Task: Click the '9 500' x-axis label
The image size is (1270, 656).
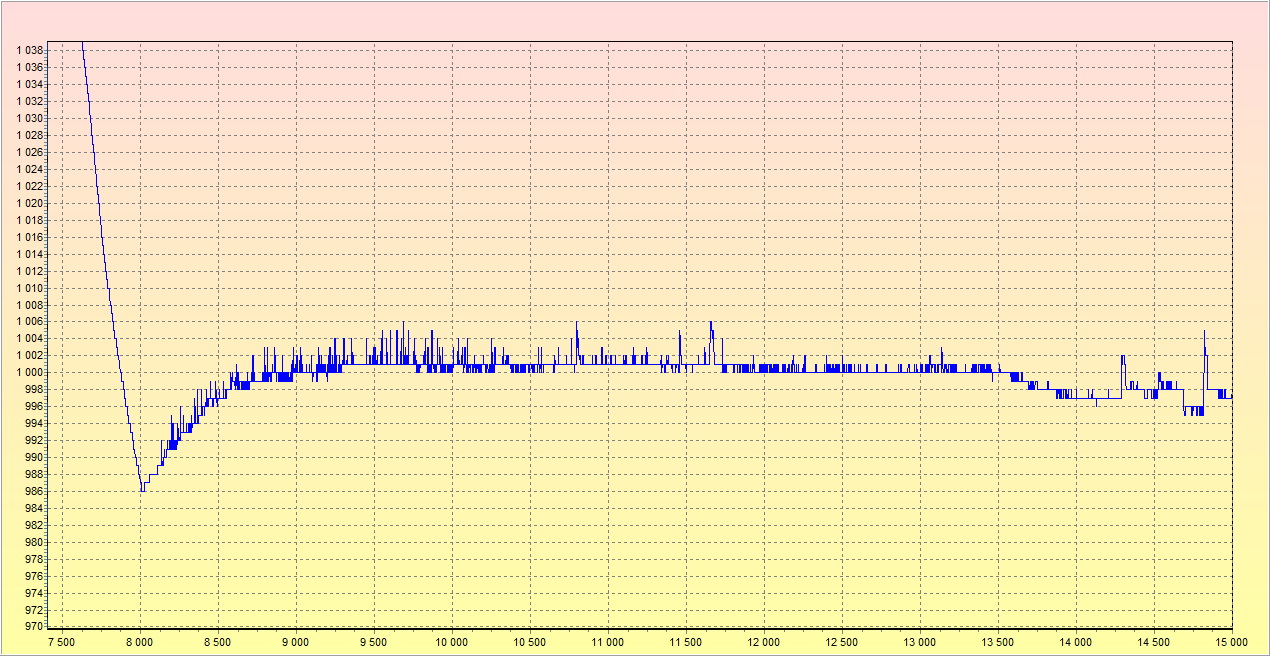Action: (x=374, y=641)
